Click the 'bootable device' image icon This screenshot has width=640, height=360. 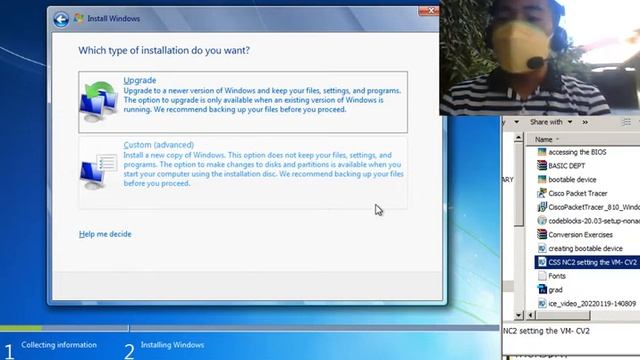542,179
